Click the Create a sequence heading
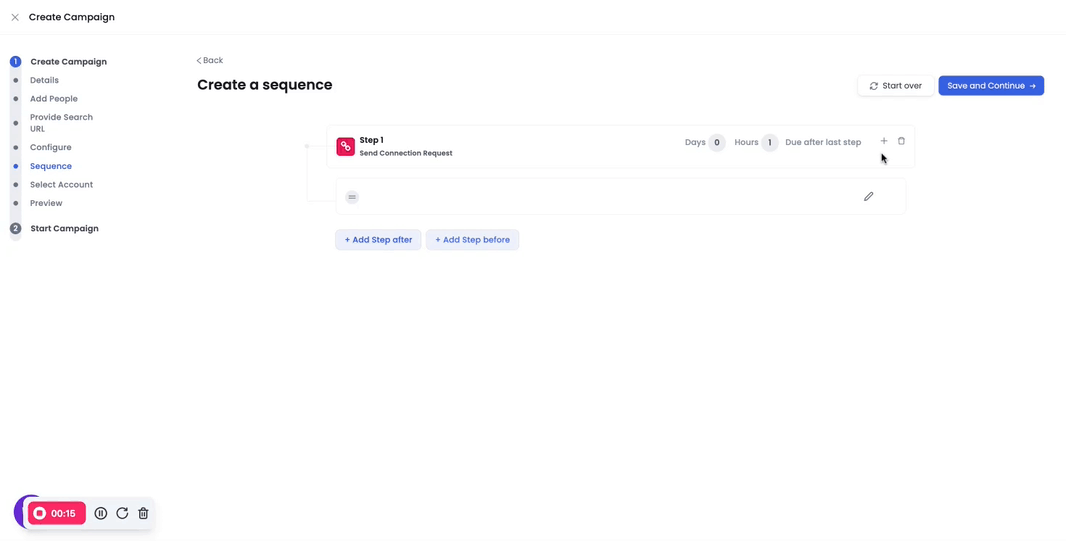1066x541 pixels. [x=264, y=85]
